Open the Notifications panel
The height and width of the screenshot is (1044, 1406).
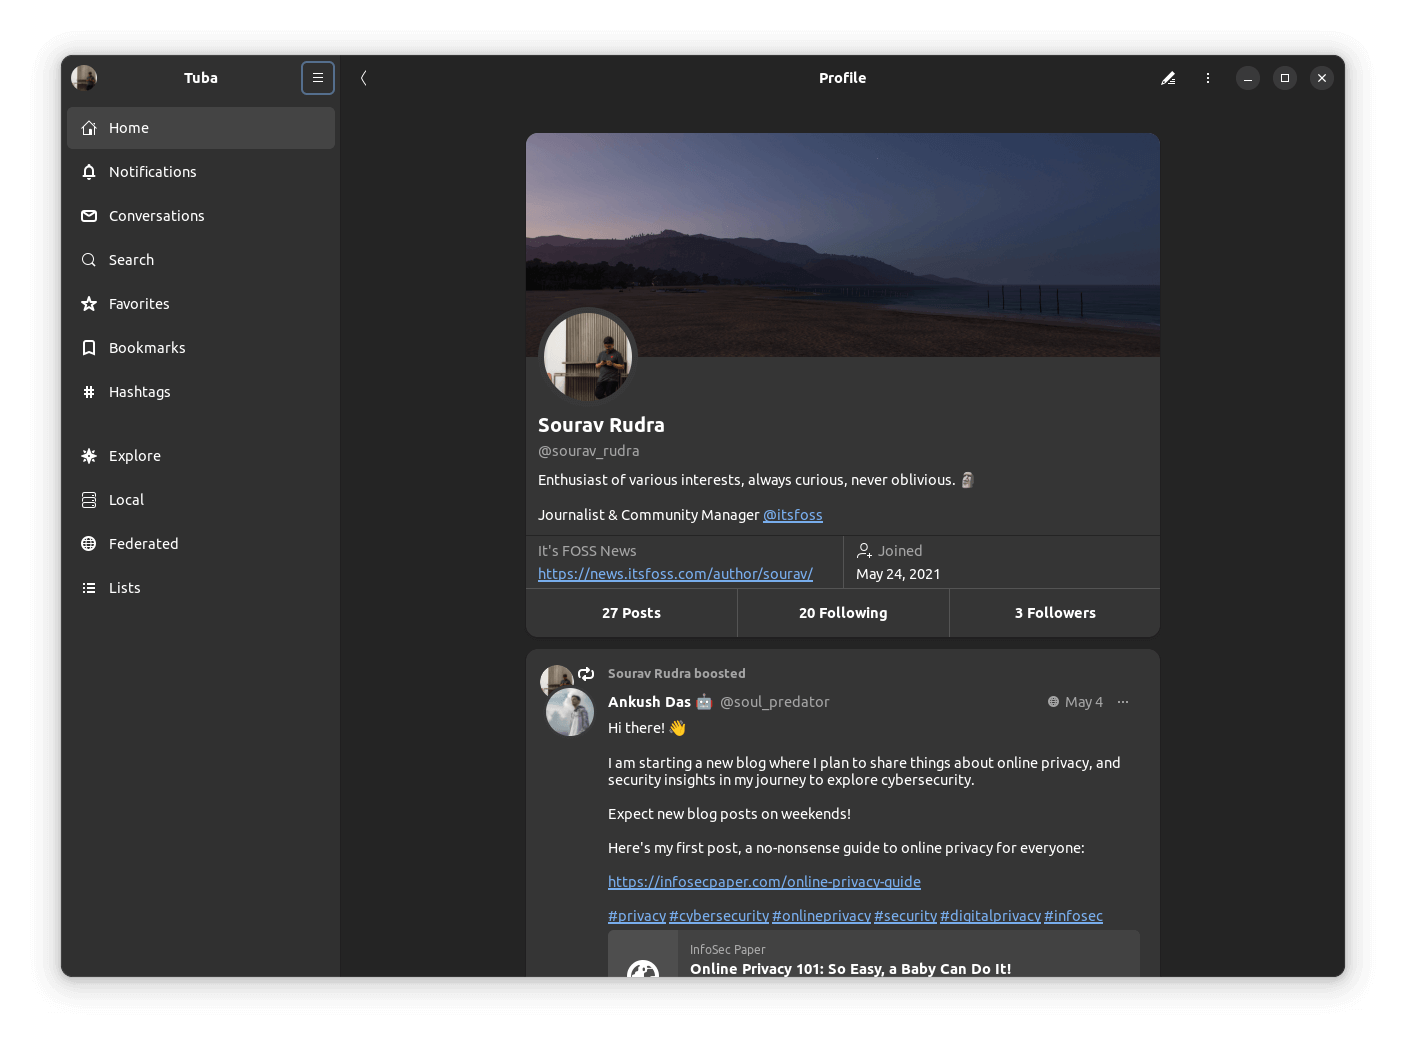[152, 171]
